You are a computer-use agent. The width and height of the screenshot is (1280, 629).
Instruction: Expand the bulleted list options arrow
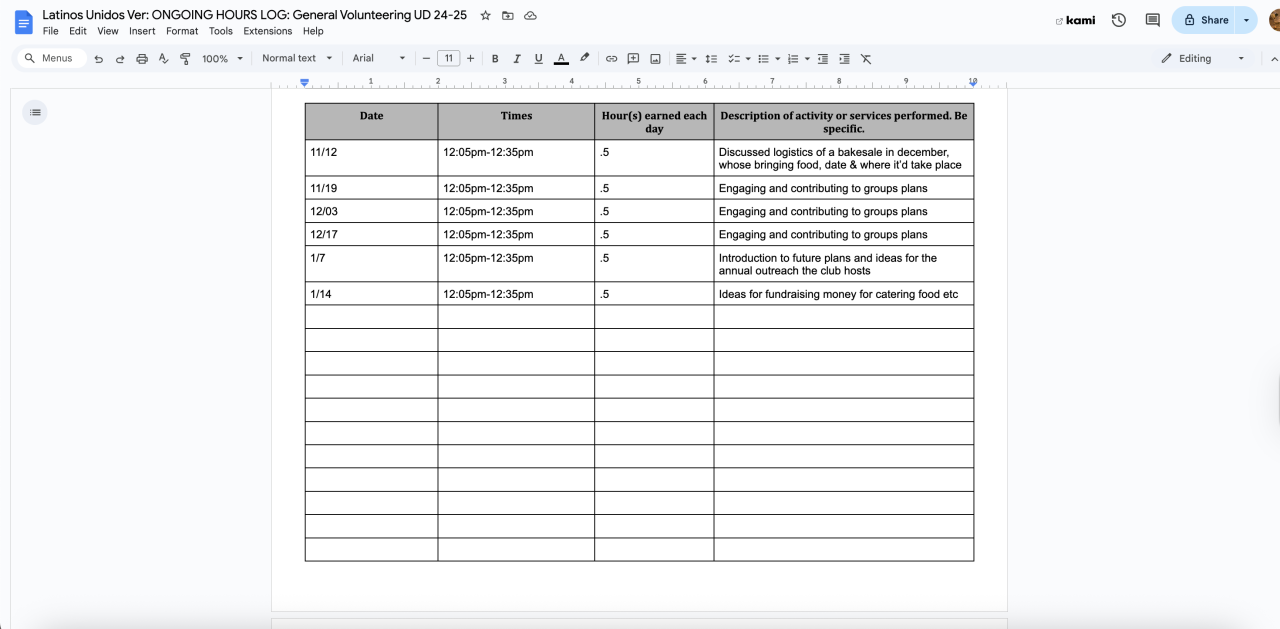[777, 59]
